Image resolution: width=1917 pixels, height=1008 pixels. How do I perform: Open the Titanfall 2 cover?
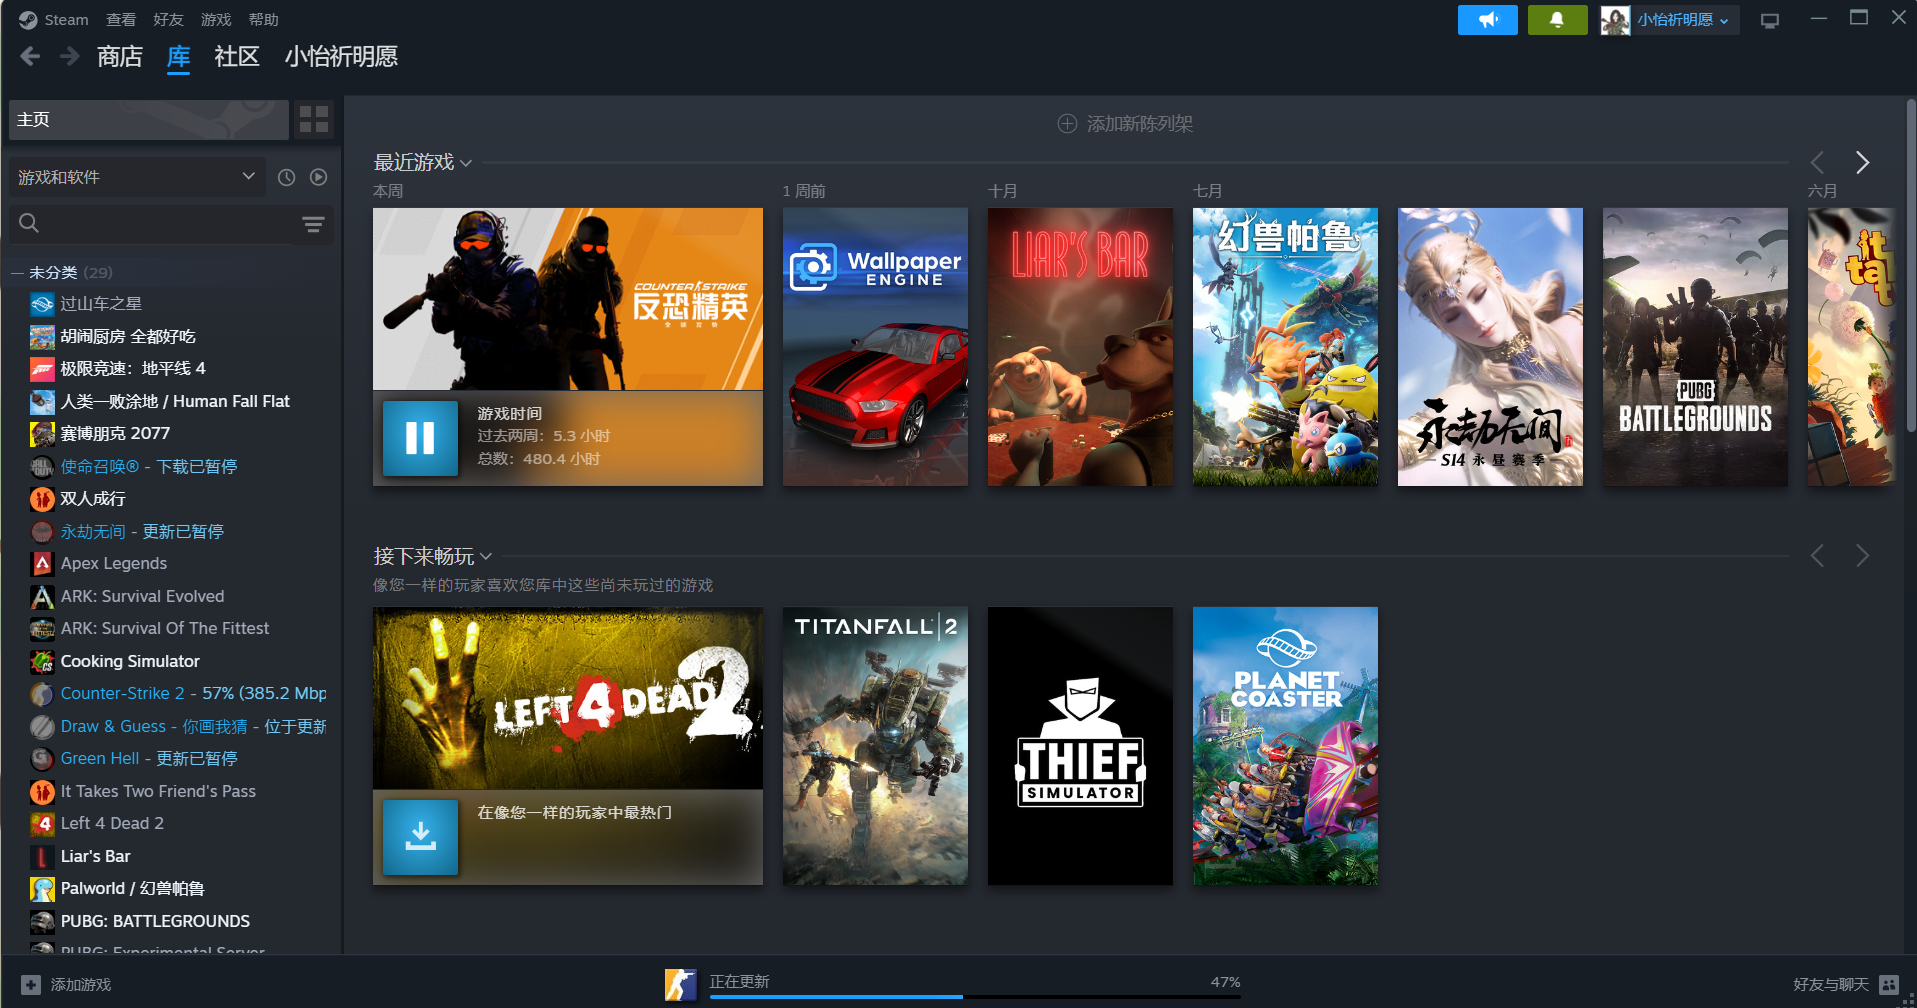coord(875,746)
